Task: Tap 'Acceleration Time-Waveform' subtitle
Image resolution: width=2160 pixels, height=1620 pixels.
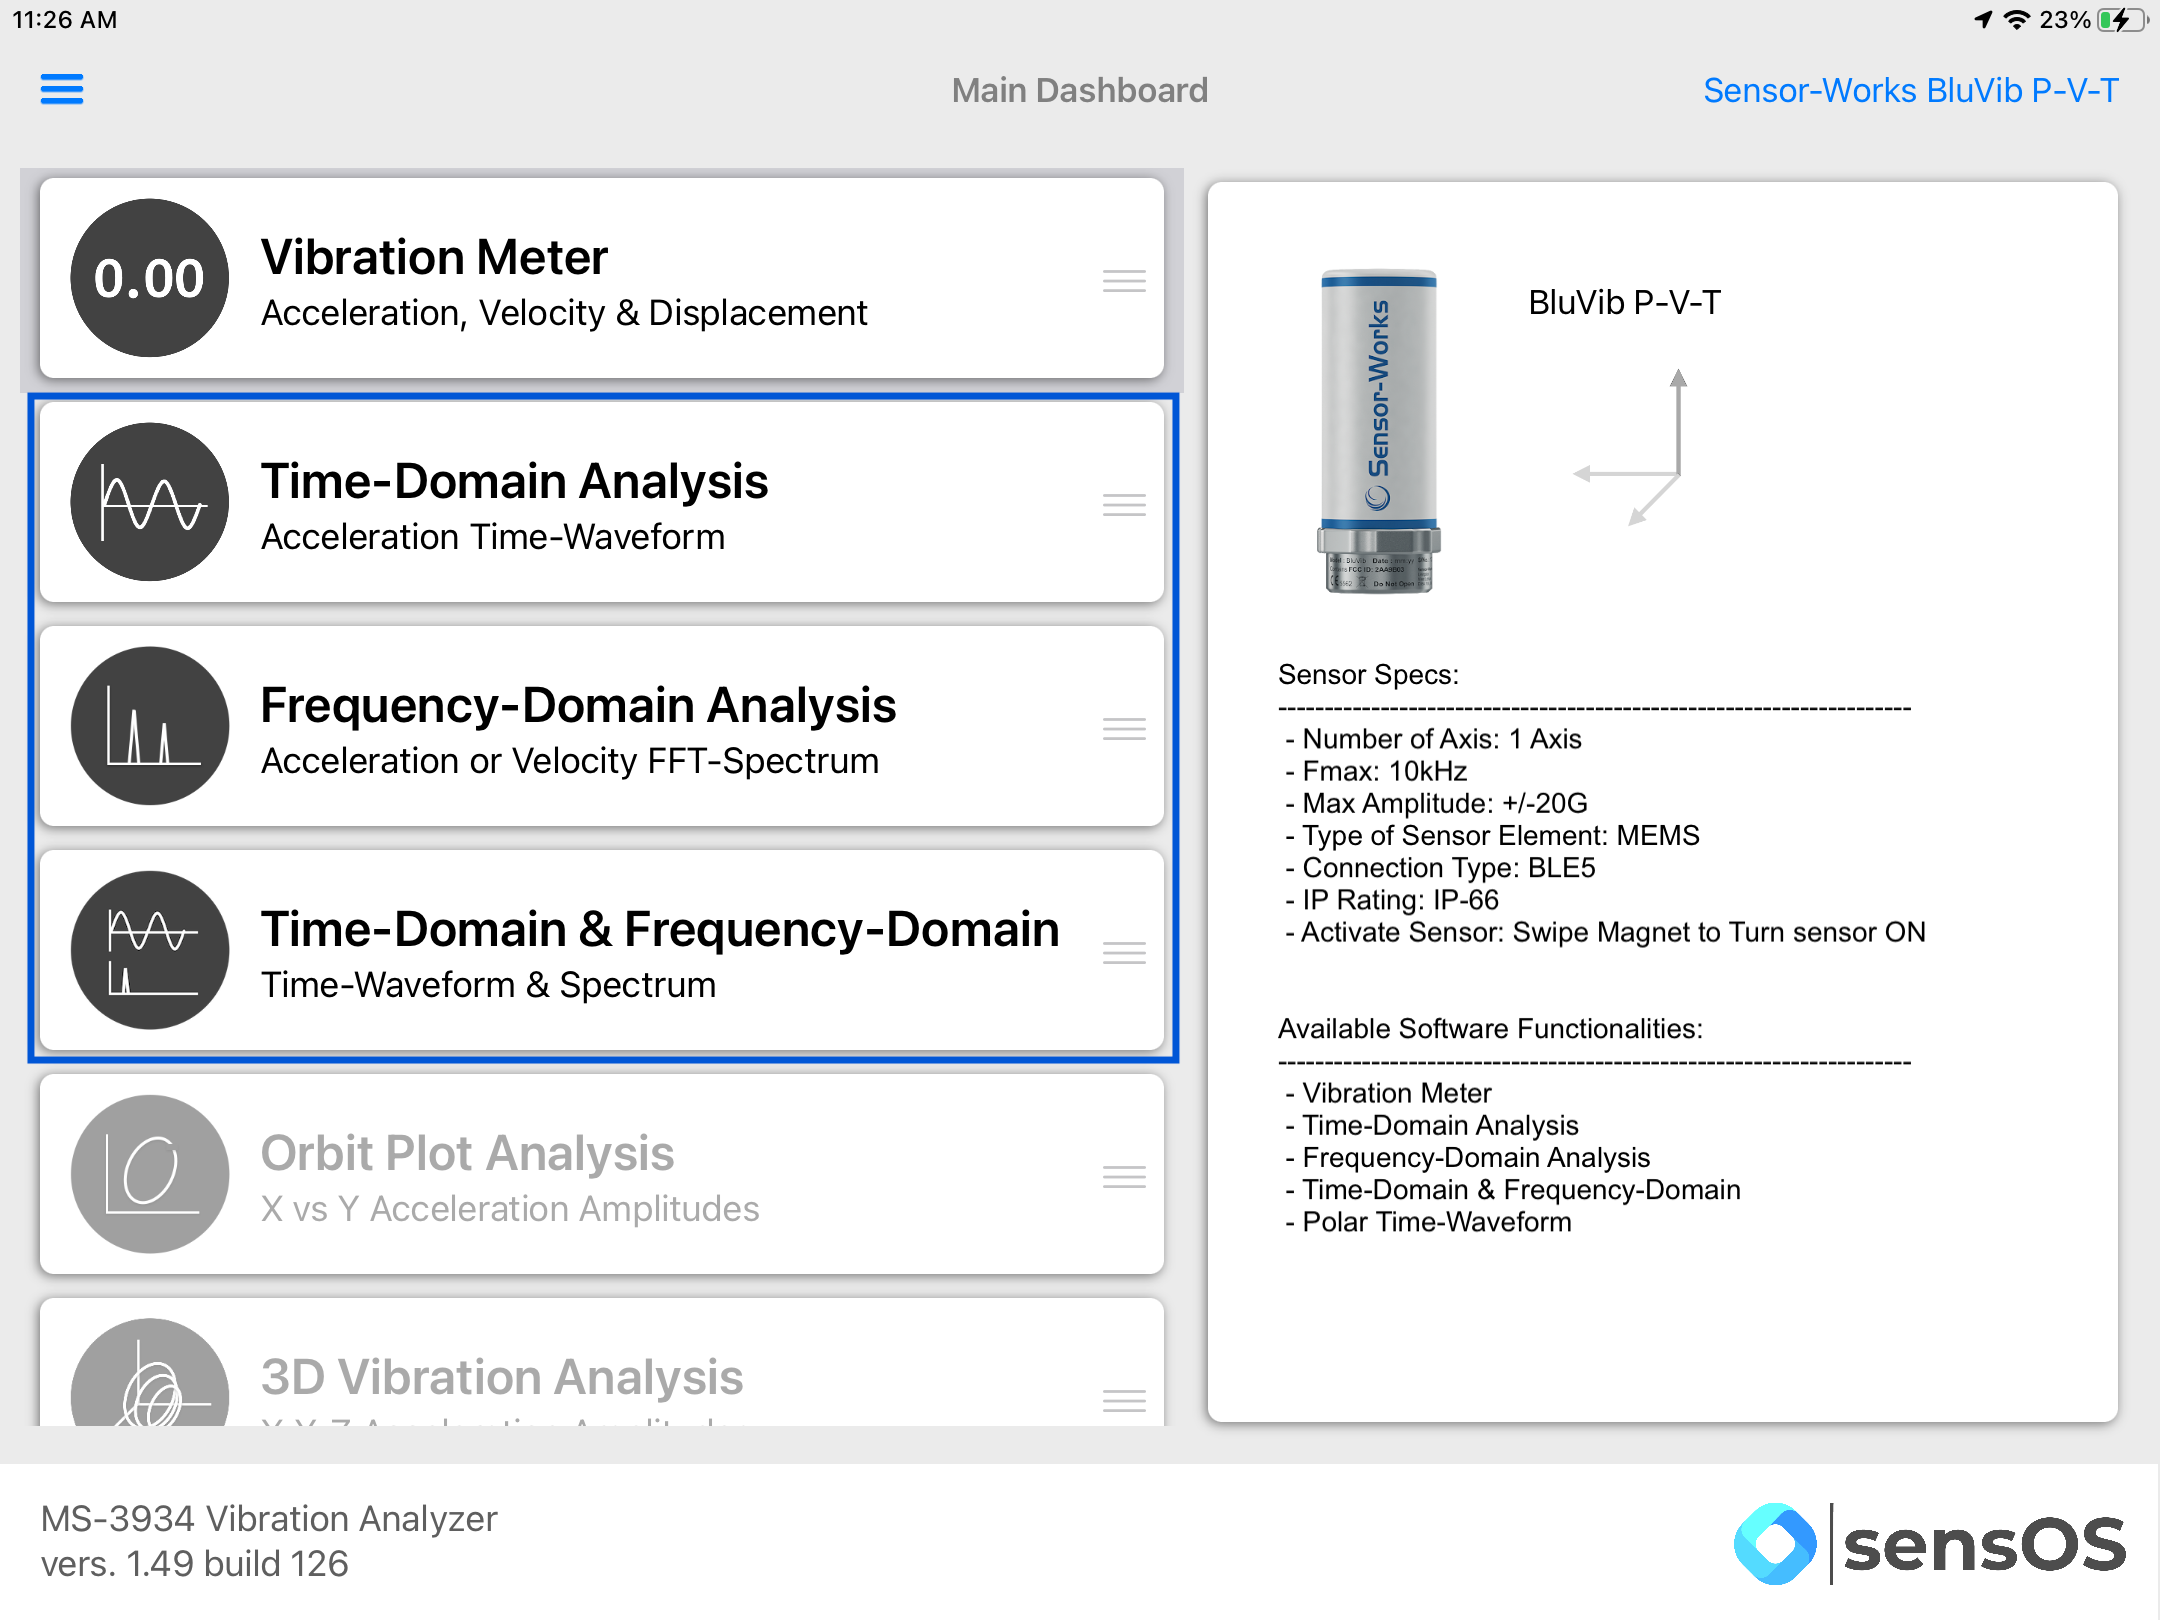Action: (493, 537)
